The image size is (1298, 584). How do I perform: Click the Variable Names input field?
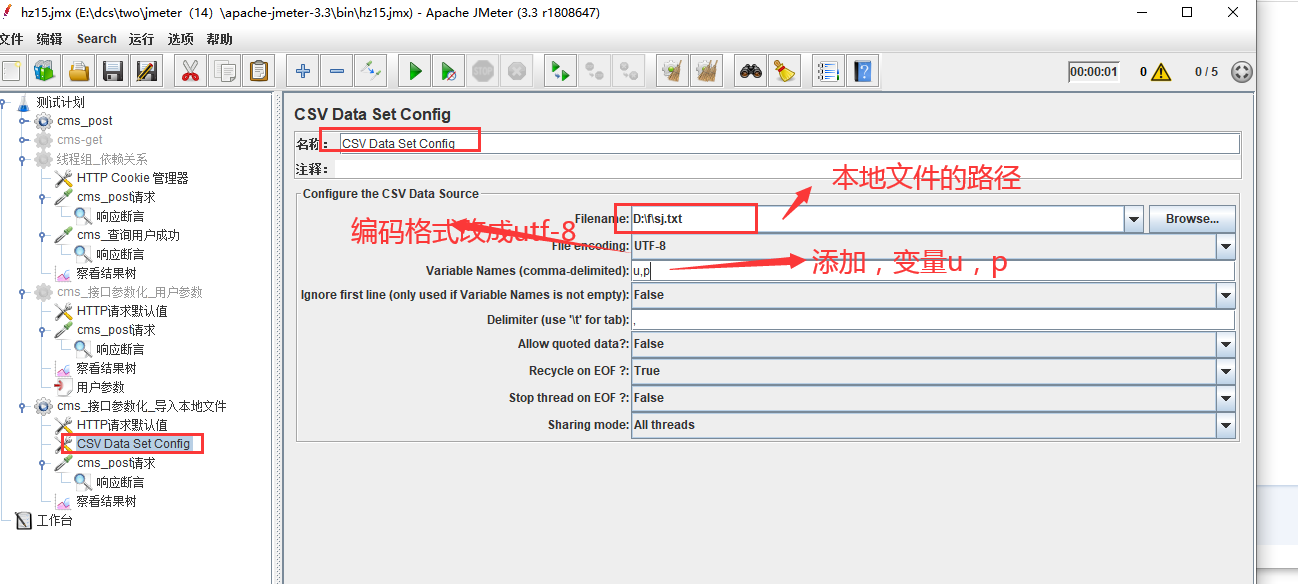pos(932,271)
